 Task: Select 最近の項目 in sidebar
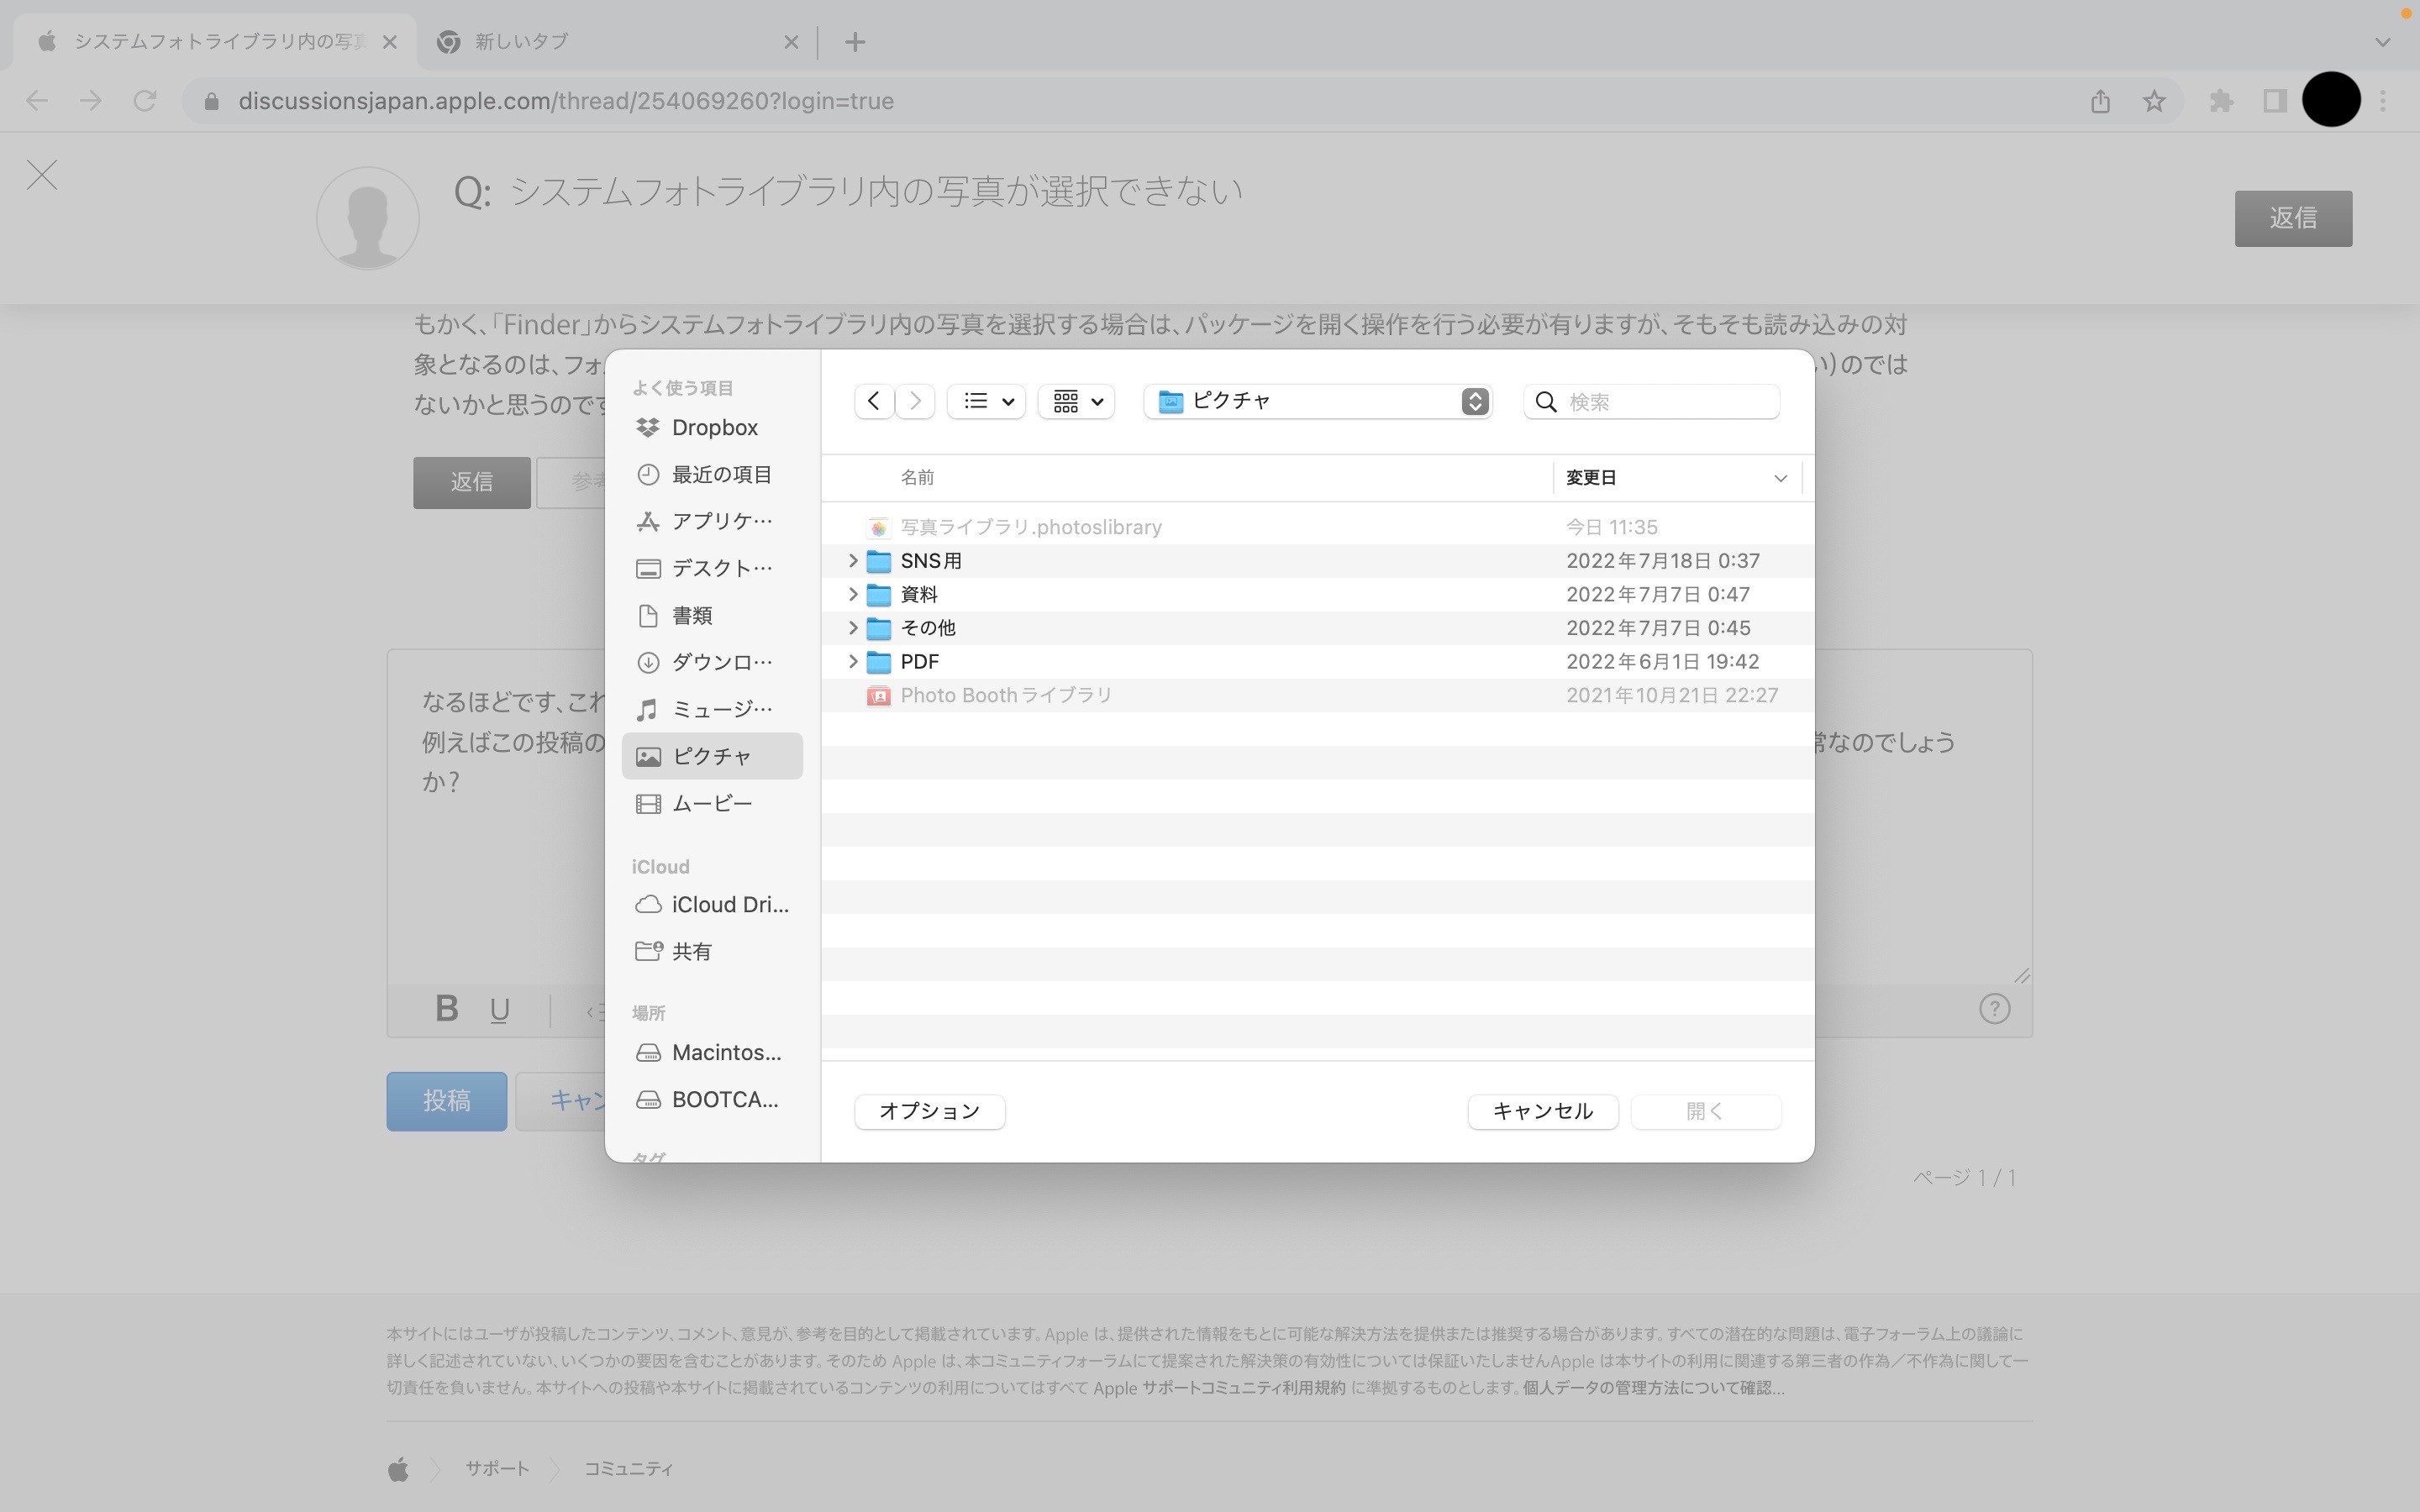720,474
